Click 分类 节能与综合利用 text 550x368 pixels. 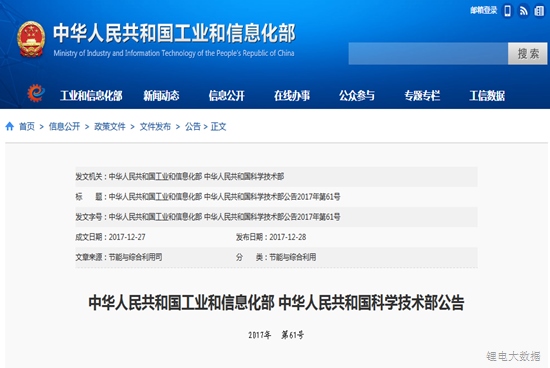coord(276,257)
